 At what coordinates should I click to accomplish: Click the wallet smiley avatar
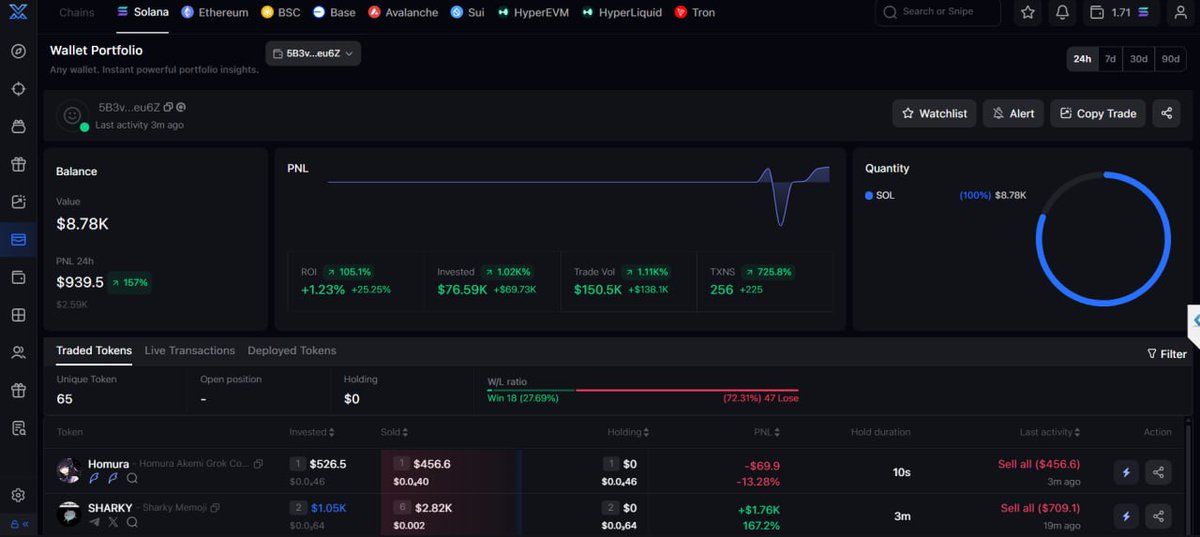tap(72, 116)
